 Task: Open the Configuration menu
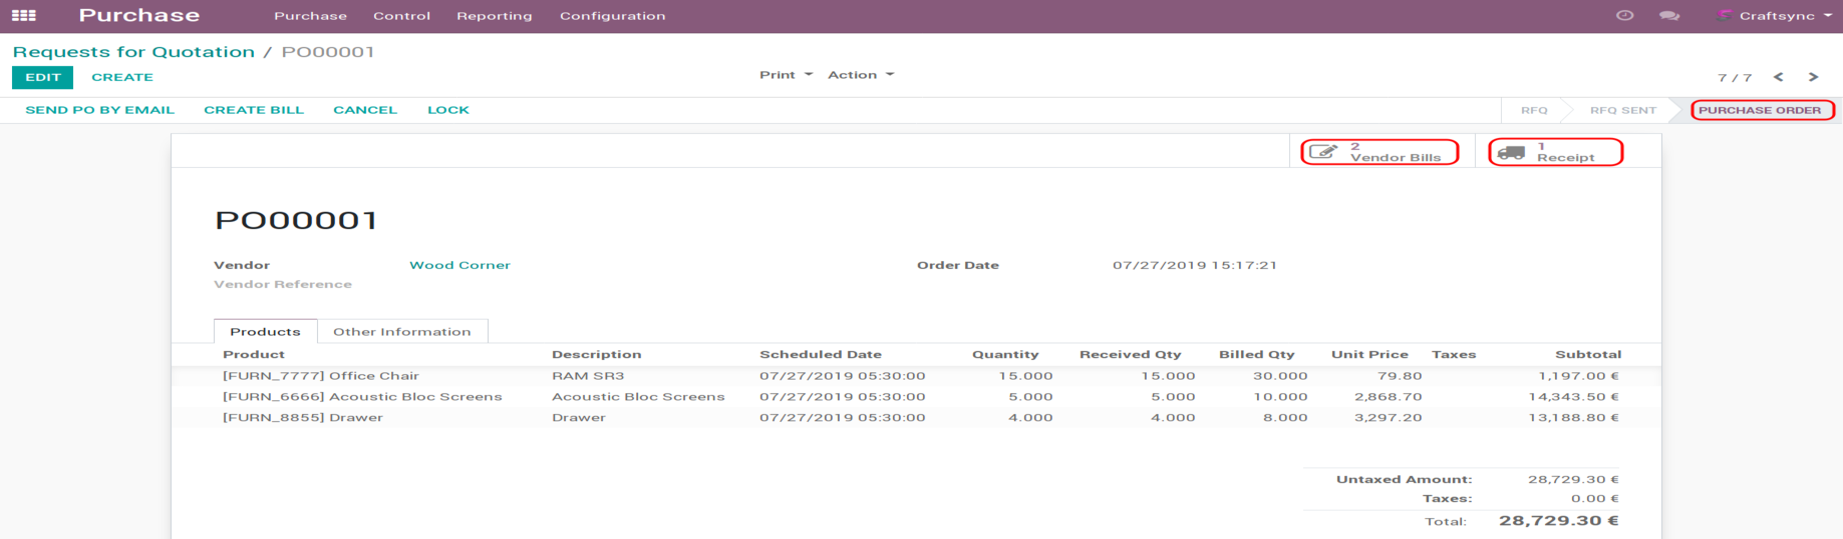click(612, 16)
